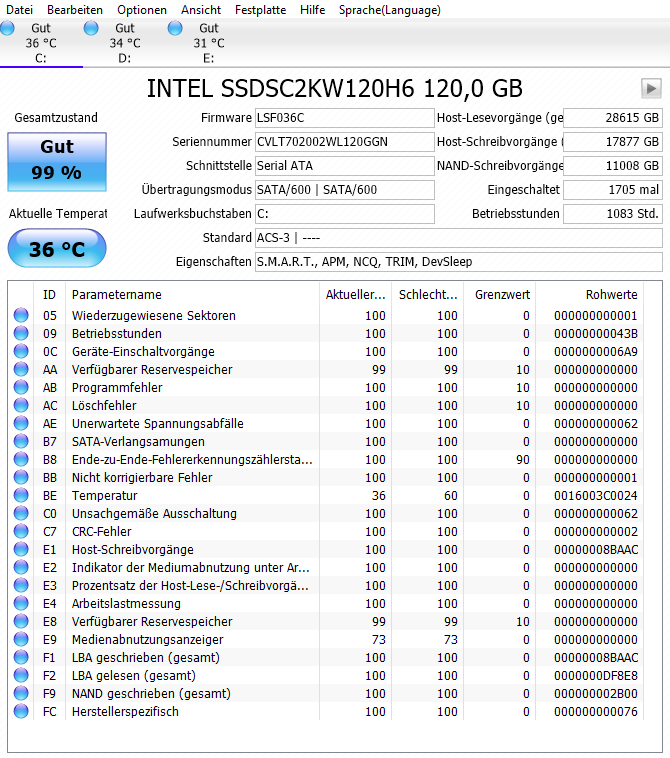
Task: Select the D: drive tab
Action: (125, 43)
